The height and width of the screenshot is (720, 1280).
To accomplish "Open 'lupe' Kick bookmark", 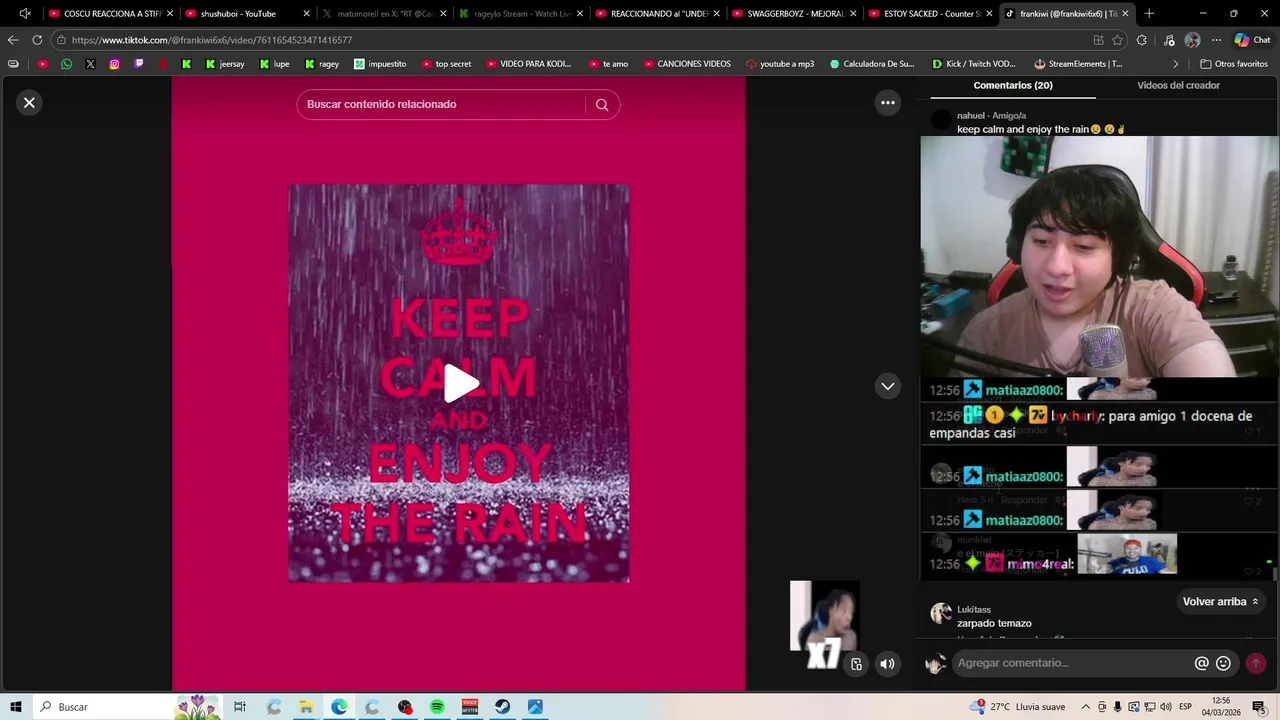I will [274, 64].
